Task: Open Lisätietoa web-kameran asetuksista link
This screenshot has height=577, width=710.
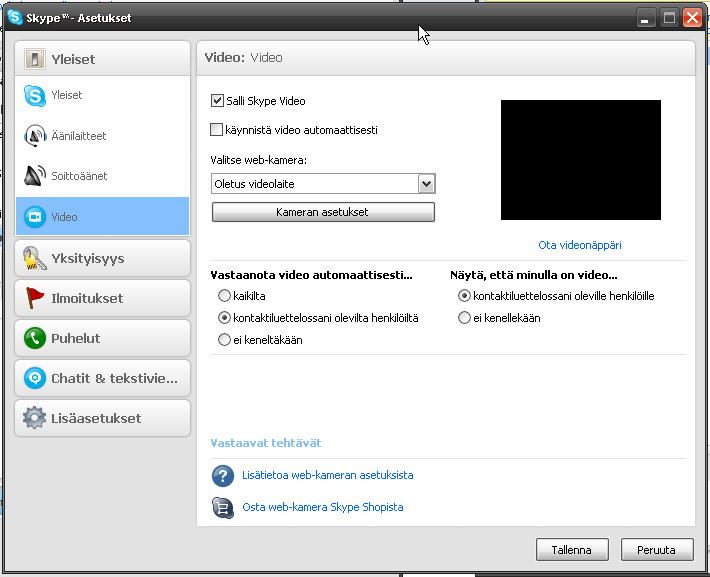Action: [x=327, y=475]
